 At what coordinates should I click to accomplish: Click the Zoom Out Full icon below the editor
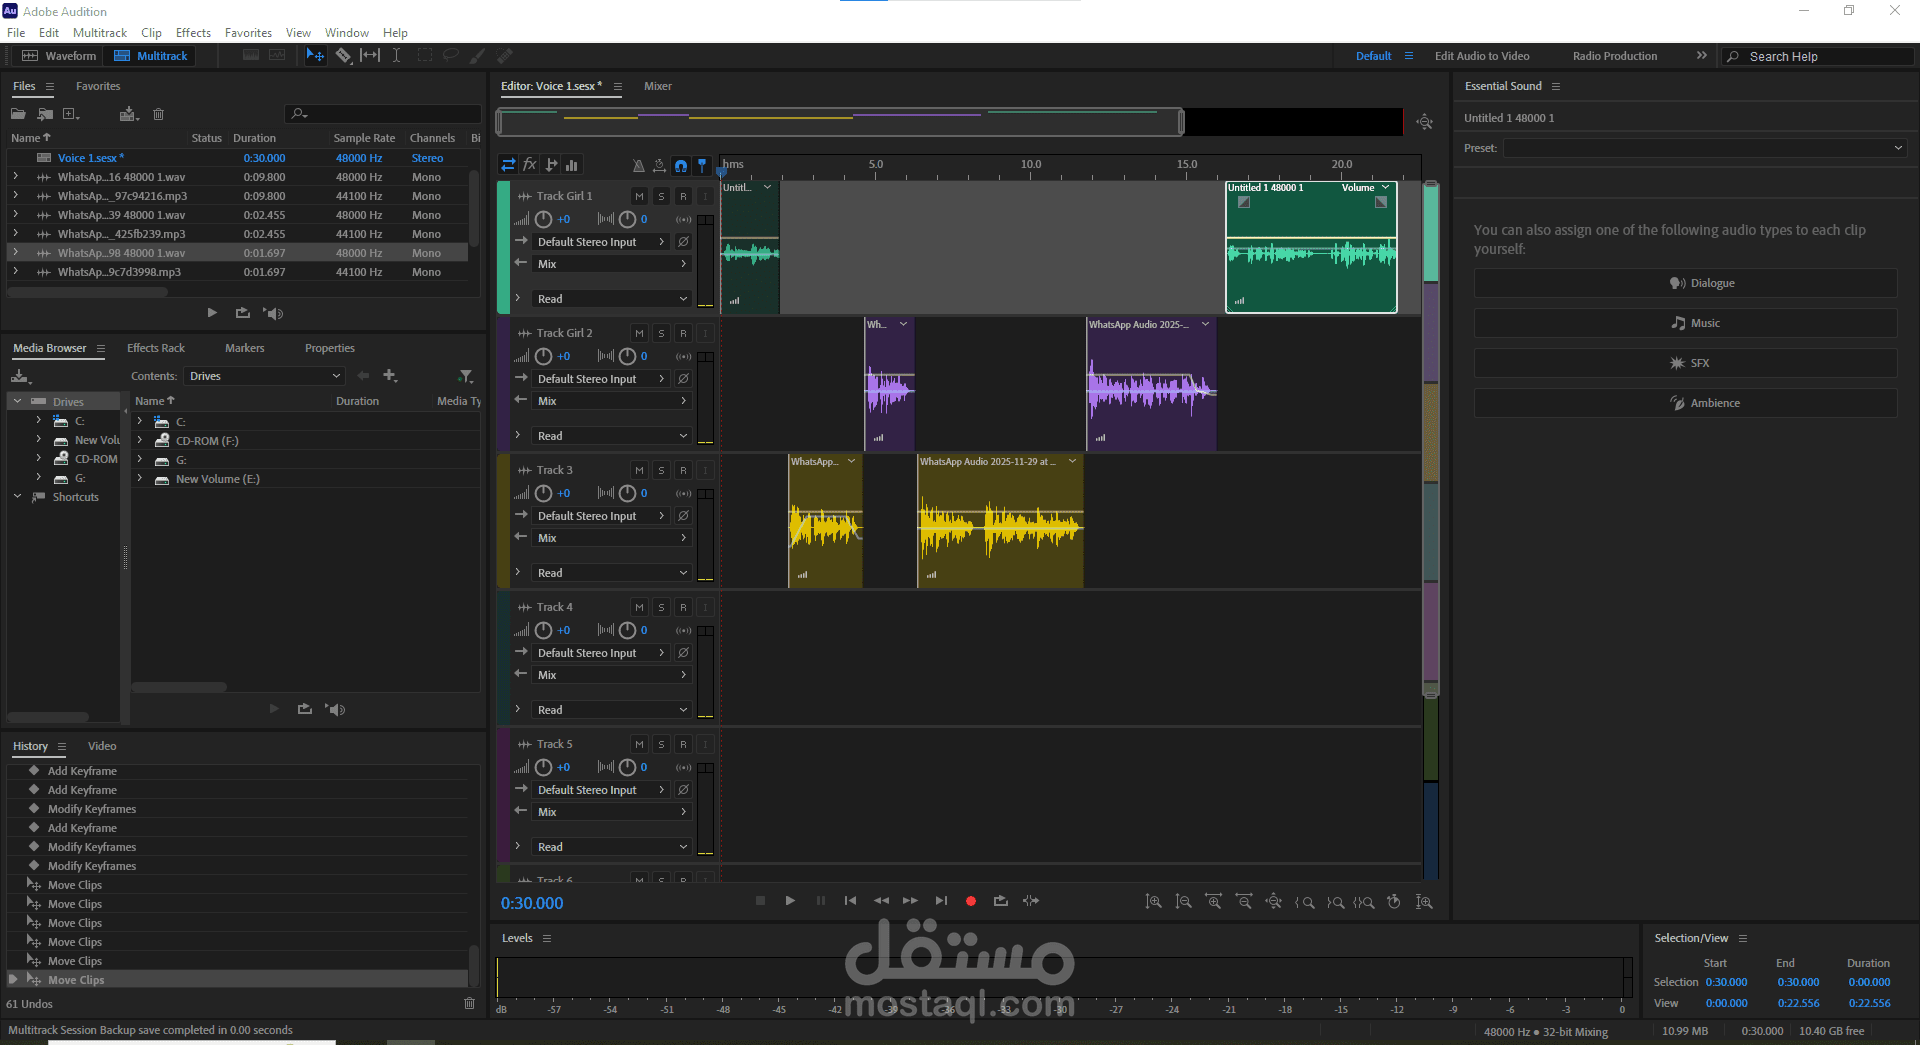coord(1273,902)
